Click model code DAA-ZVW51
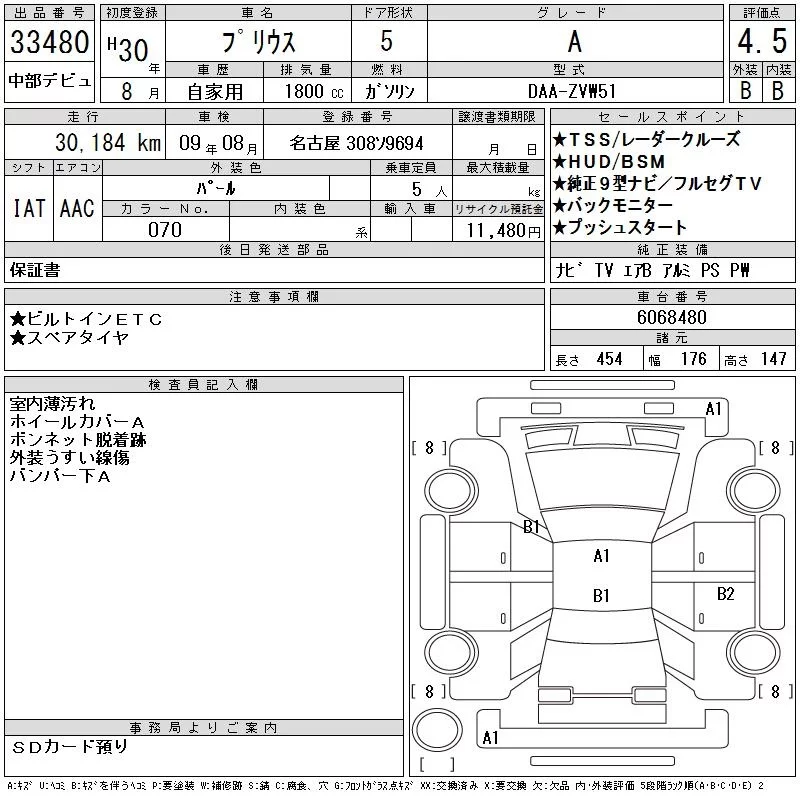800x800 pixels. pyautogui.click(x=572, y=91)
